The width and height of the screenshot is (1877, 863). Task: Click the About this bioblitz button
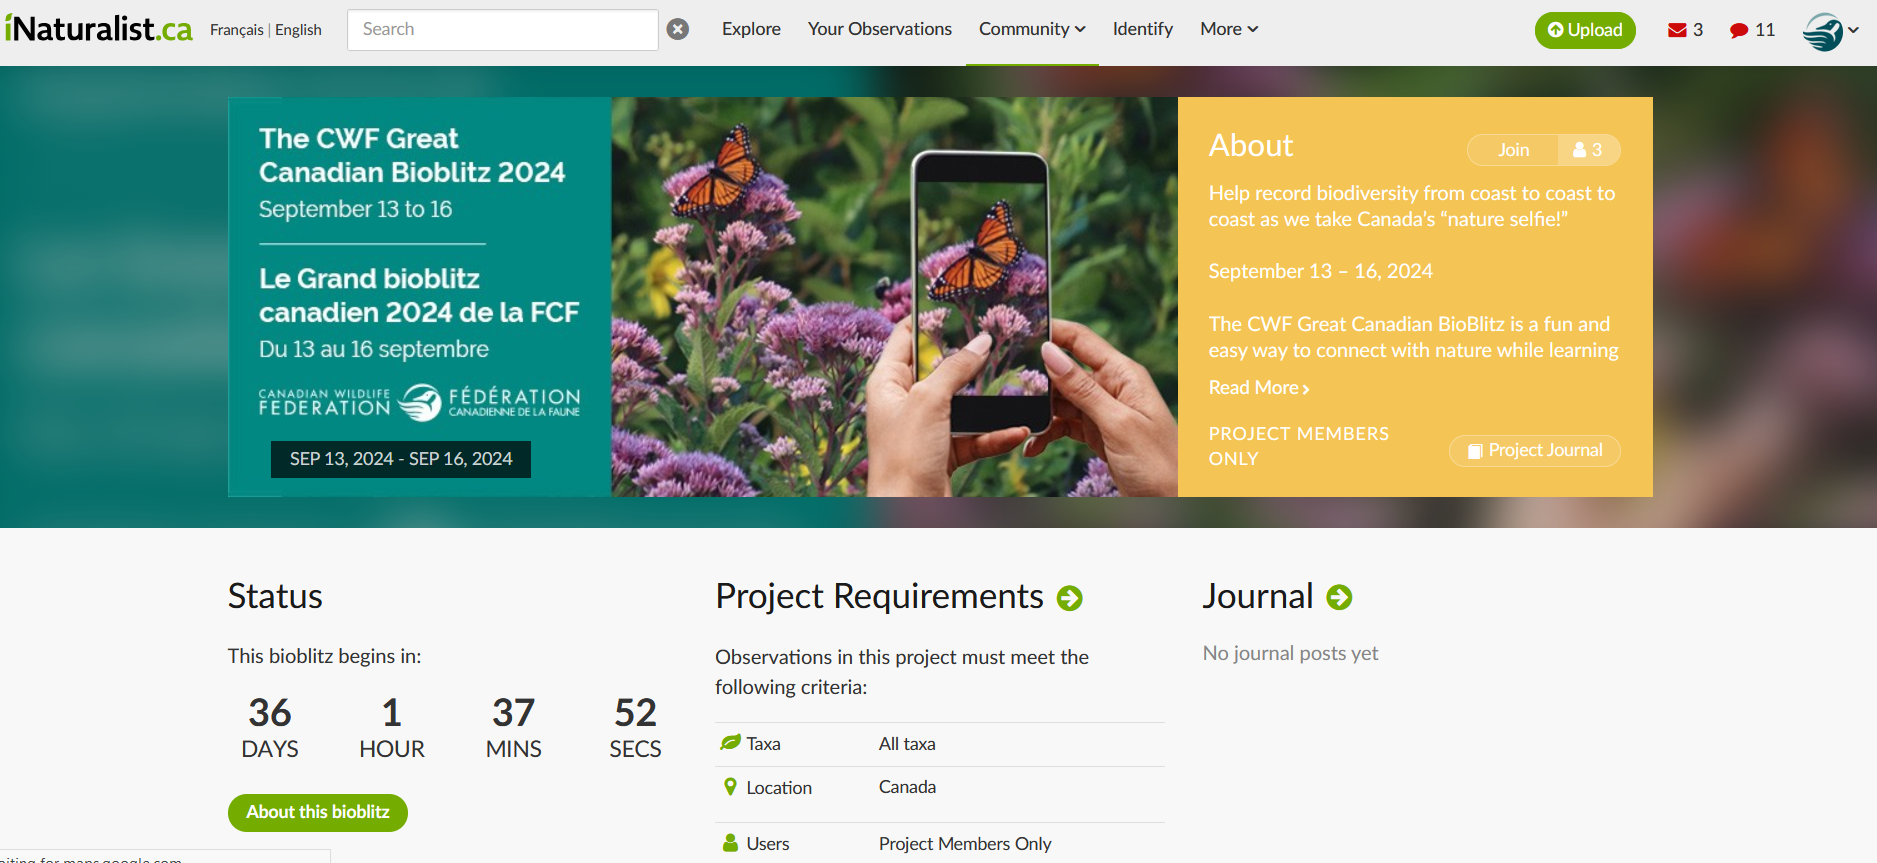317,812
